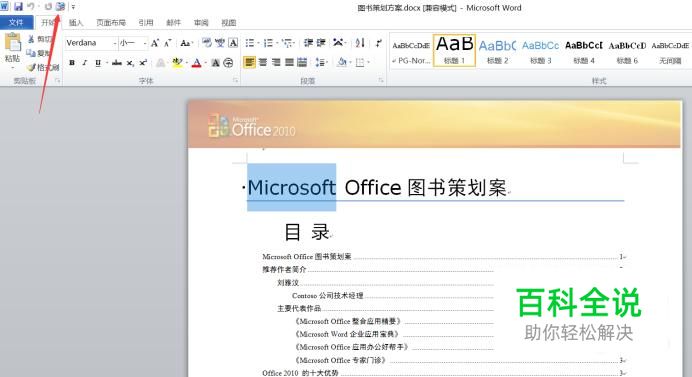692x377 pixels.
Task: Apply Character Shading to the selection
Action: click(215, 63)
